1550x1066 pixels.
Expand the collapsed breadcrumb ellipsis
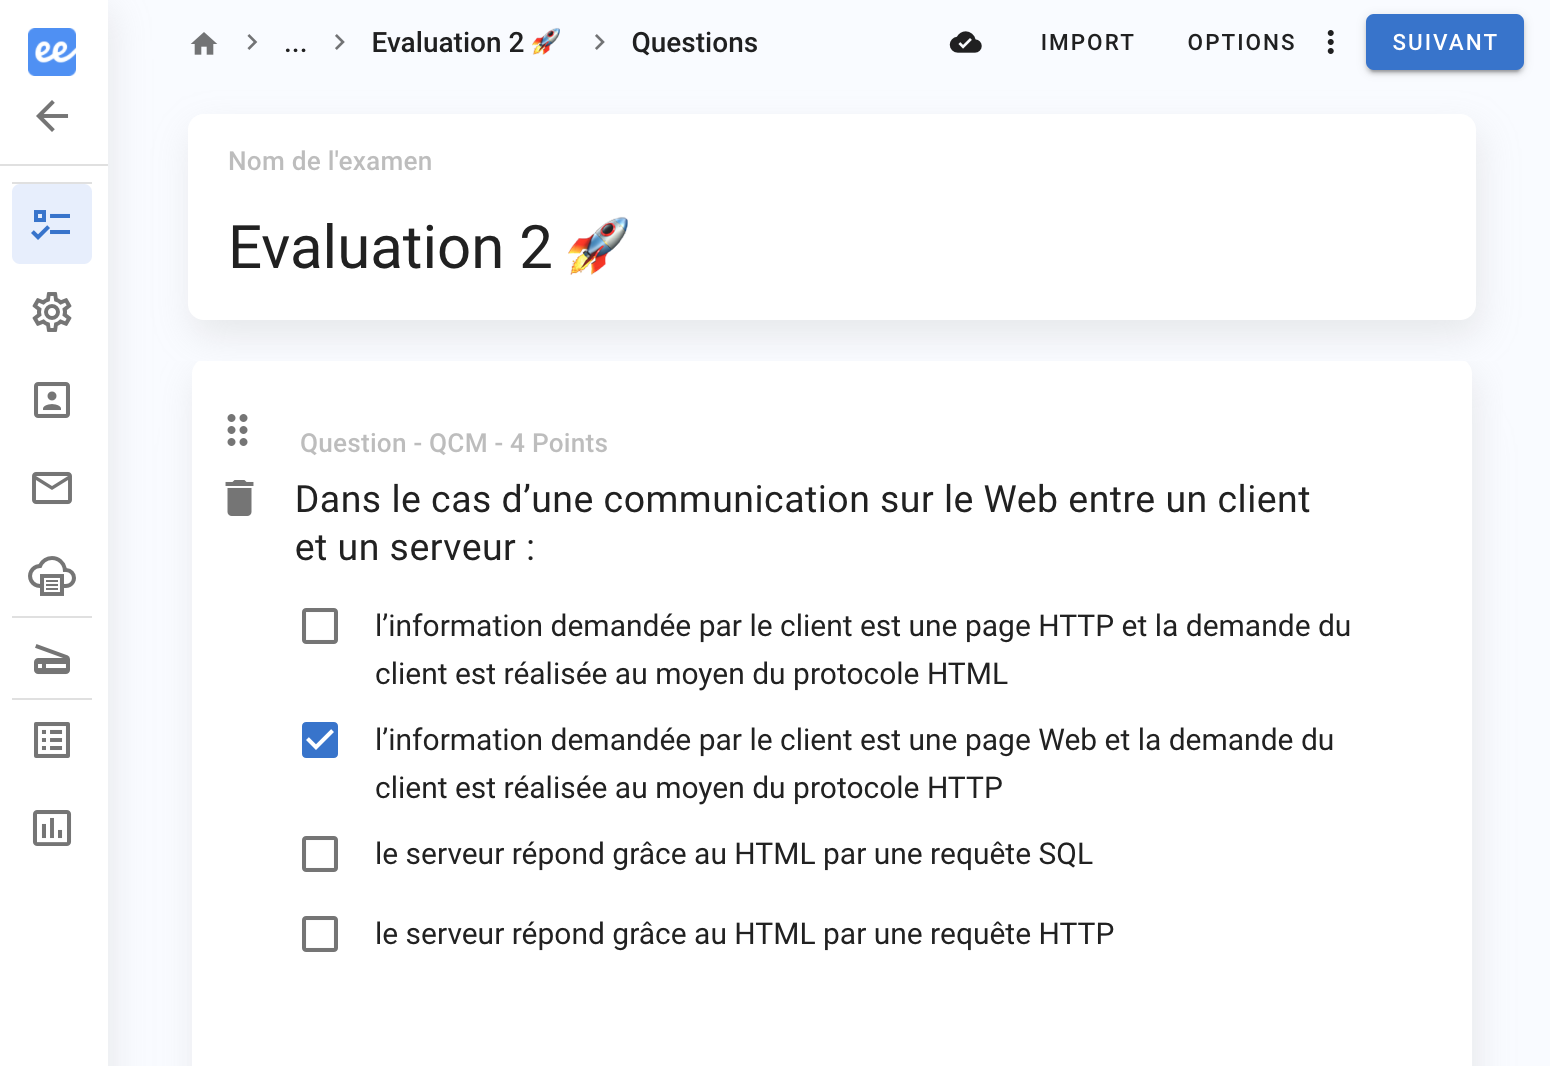pyautogui.click(x=295, y=43)
